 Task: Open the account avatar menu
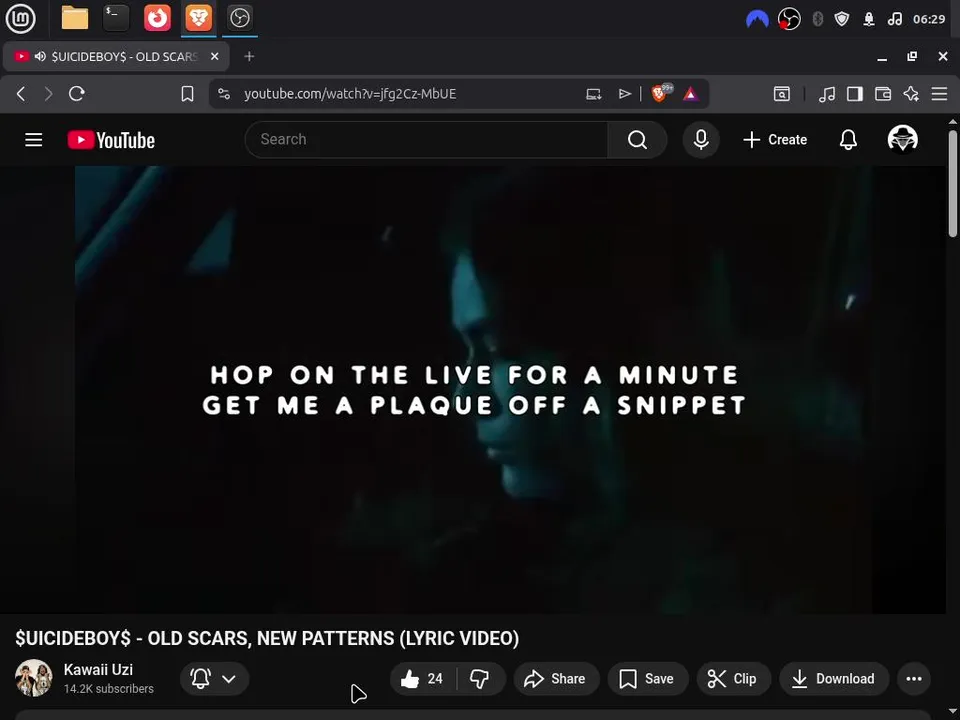(902, 140)
